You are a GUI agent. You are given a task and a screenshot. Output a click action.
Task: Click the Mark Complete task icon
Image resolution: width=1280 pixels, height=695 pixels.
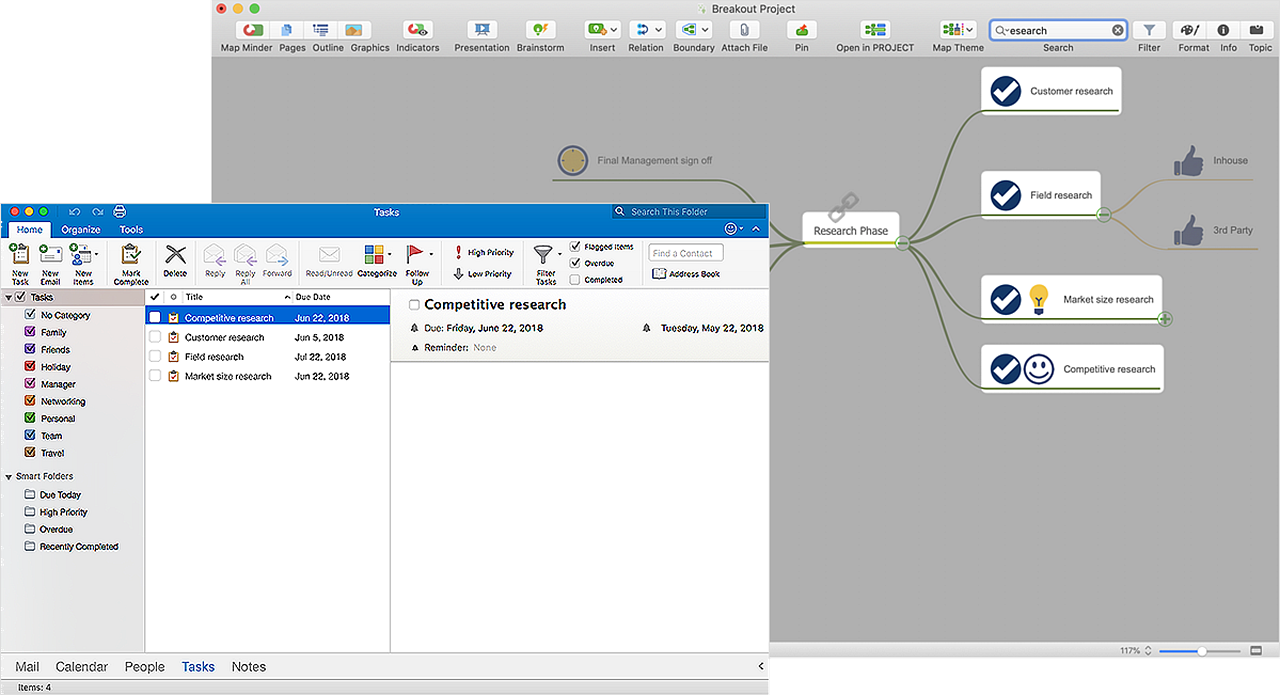(131, 258)
